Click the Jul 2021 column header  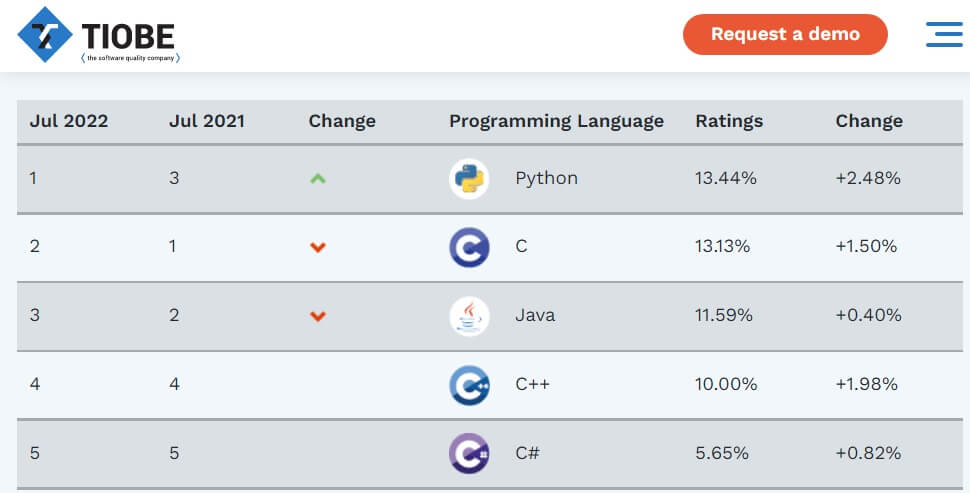point(207,121)
